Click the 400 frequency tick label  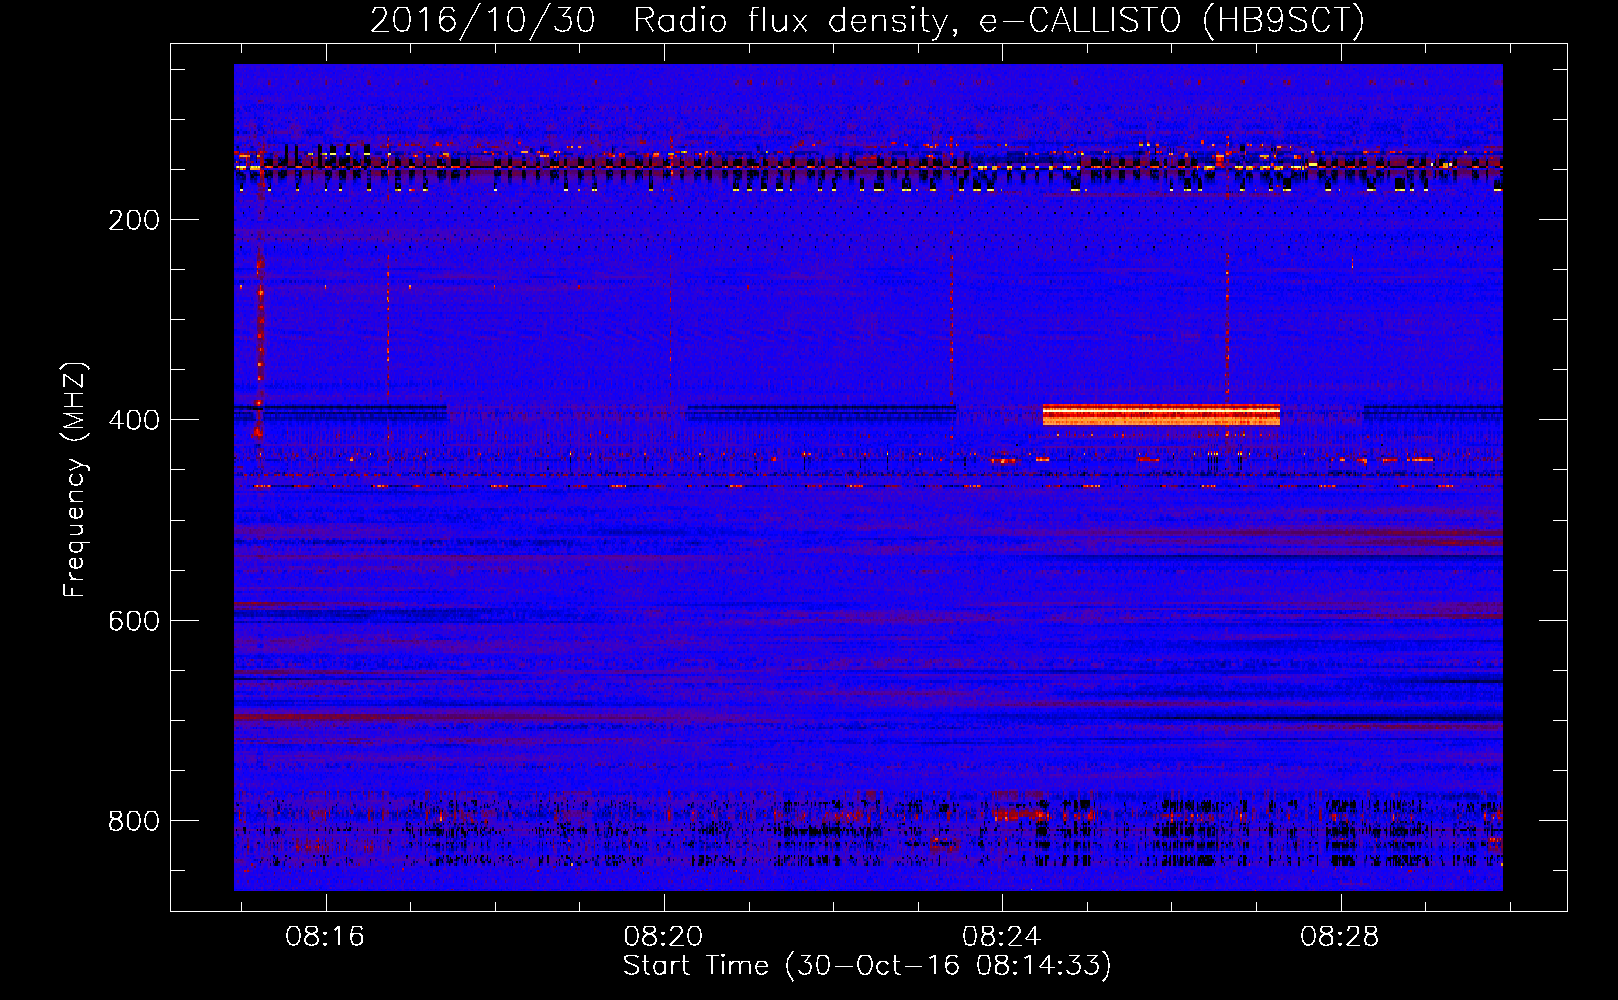pyautogui.click(x=134, y=420)
